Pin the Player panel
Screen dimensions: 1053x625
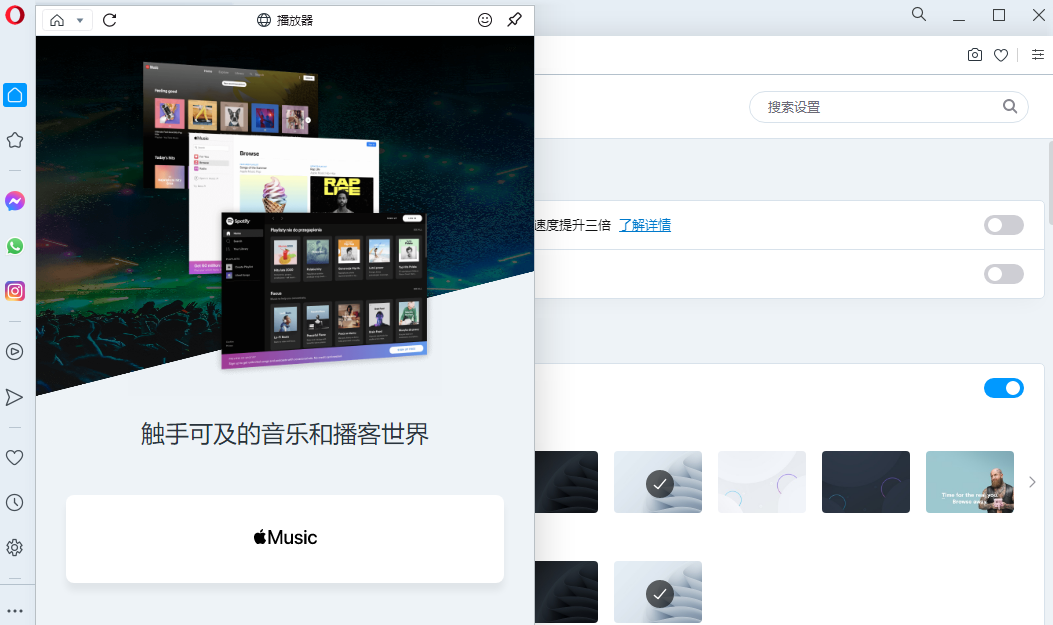coord(514,20)
